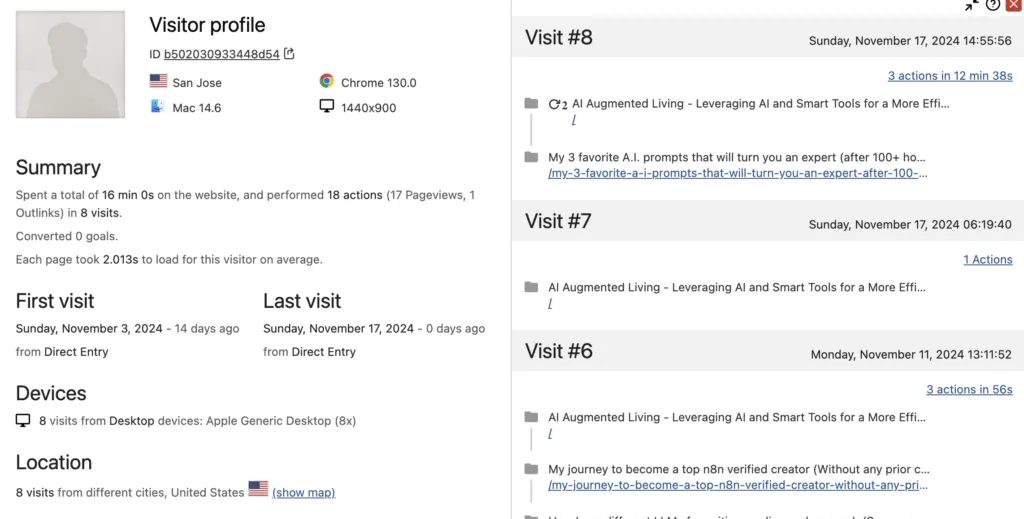The image size is (1024, 519).
Task: Click the '(show map)' link
Action: click(x=303, y=493)
